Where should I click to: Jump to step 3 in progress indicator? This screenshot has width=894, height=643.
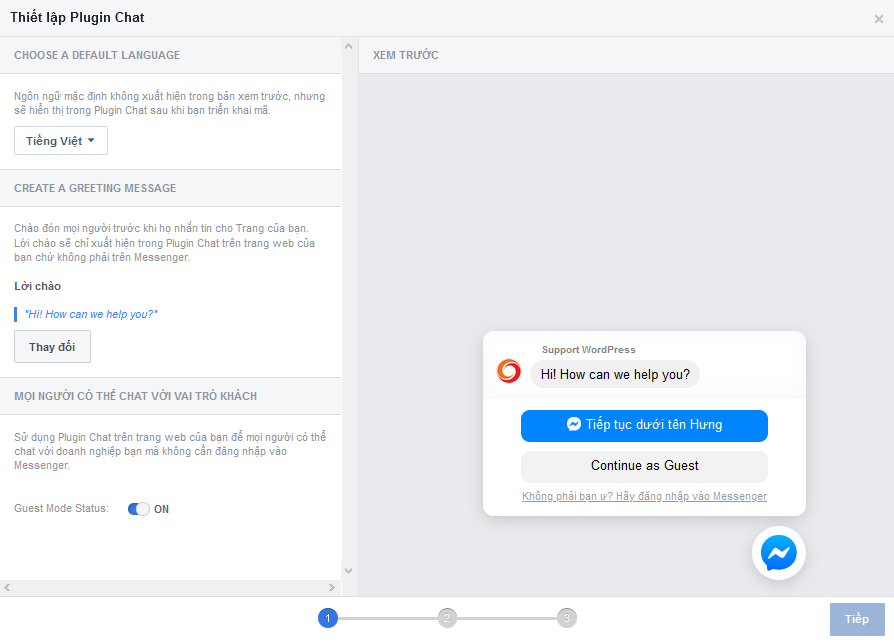click(567, 618)
